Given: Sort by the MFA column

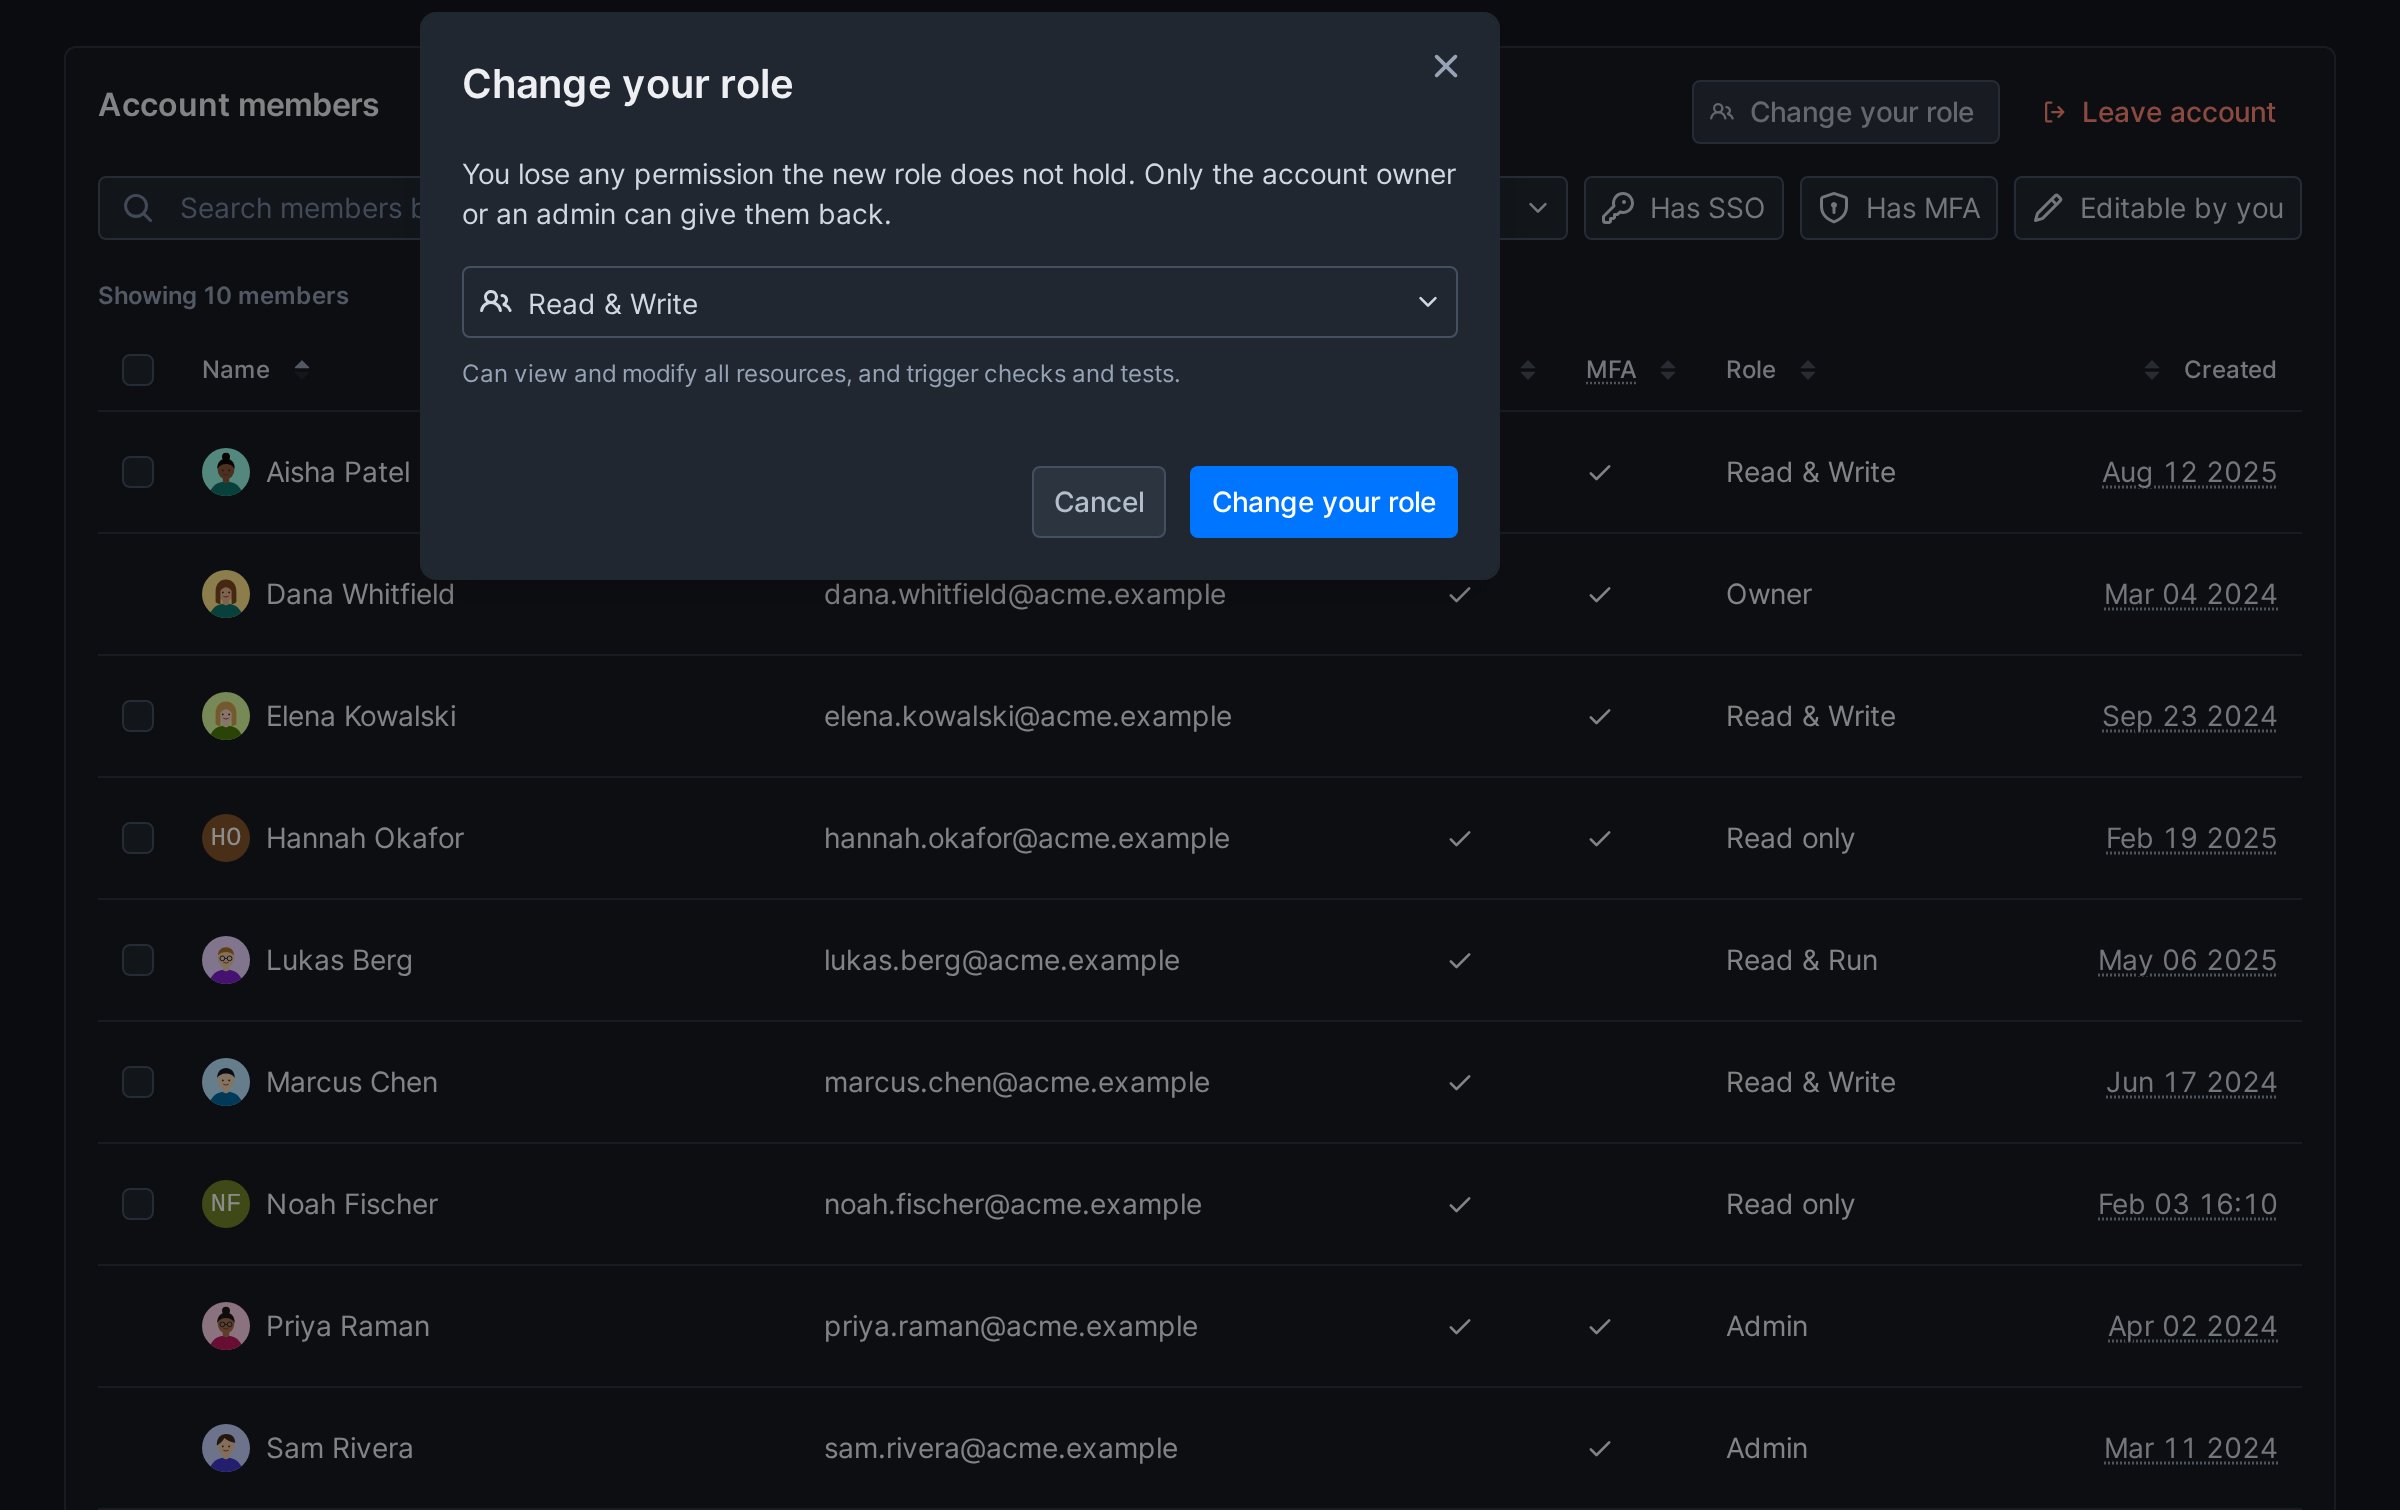Looking at the screenshot, I should 1630,370.
